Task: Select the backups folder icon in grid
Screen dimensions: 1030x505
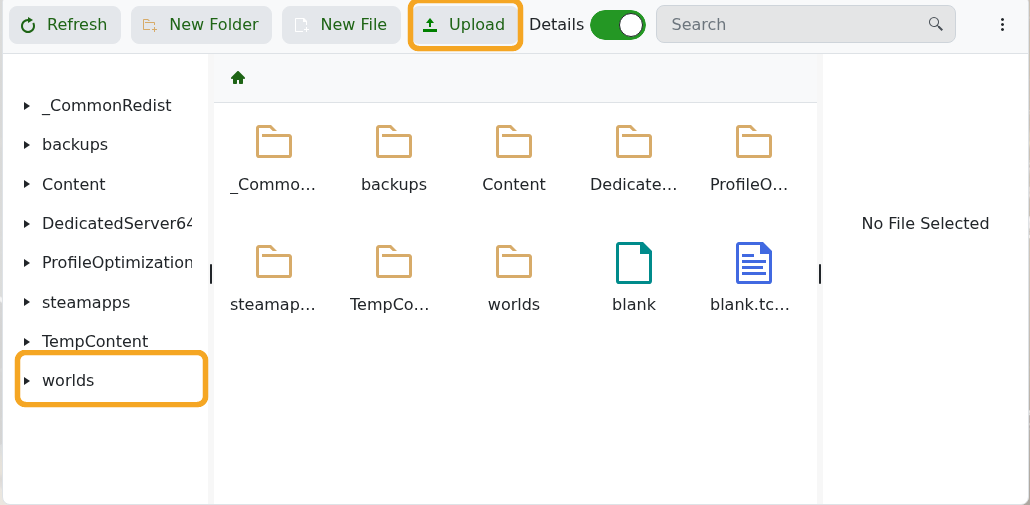Action: 393,142
